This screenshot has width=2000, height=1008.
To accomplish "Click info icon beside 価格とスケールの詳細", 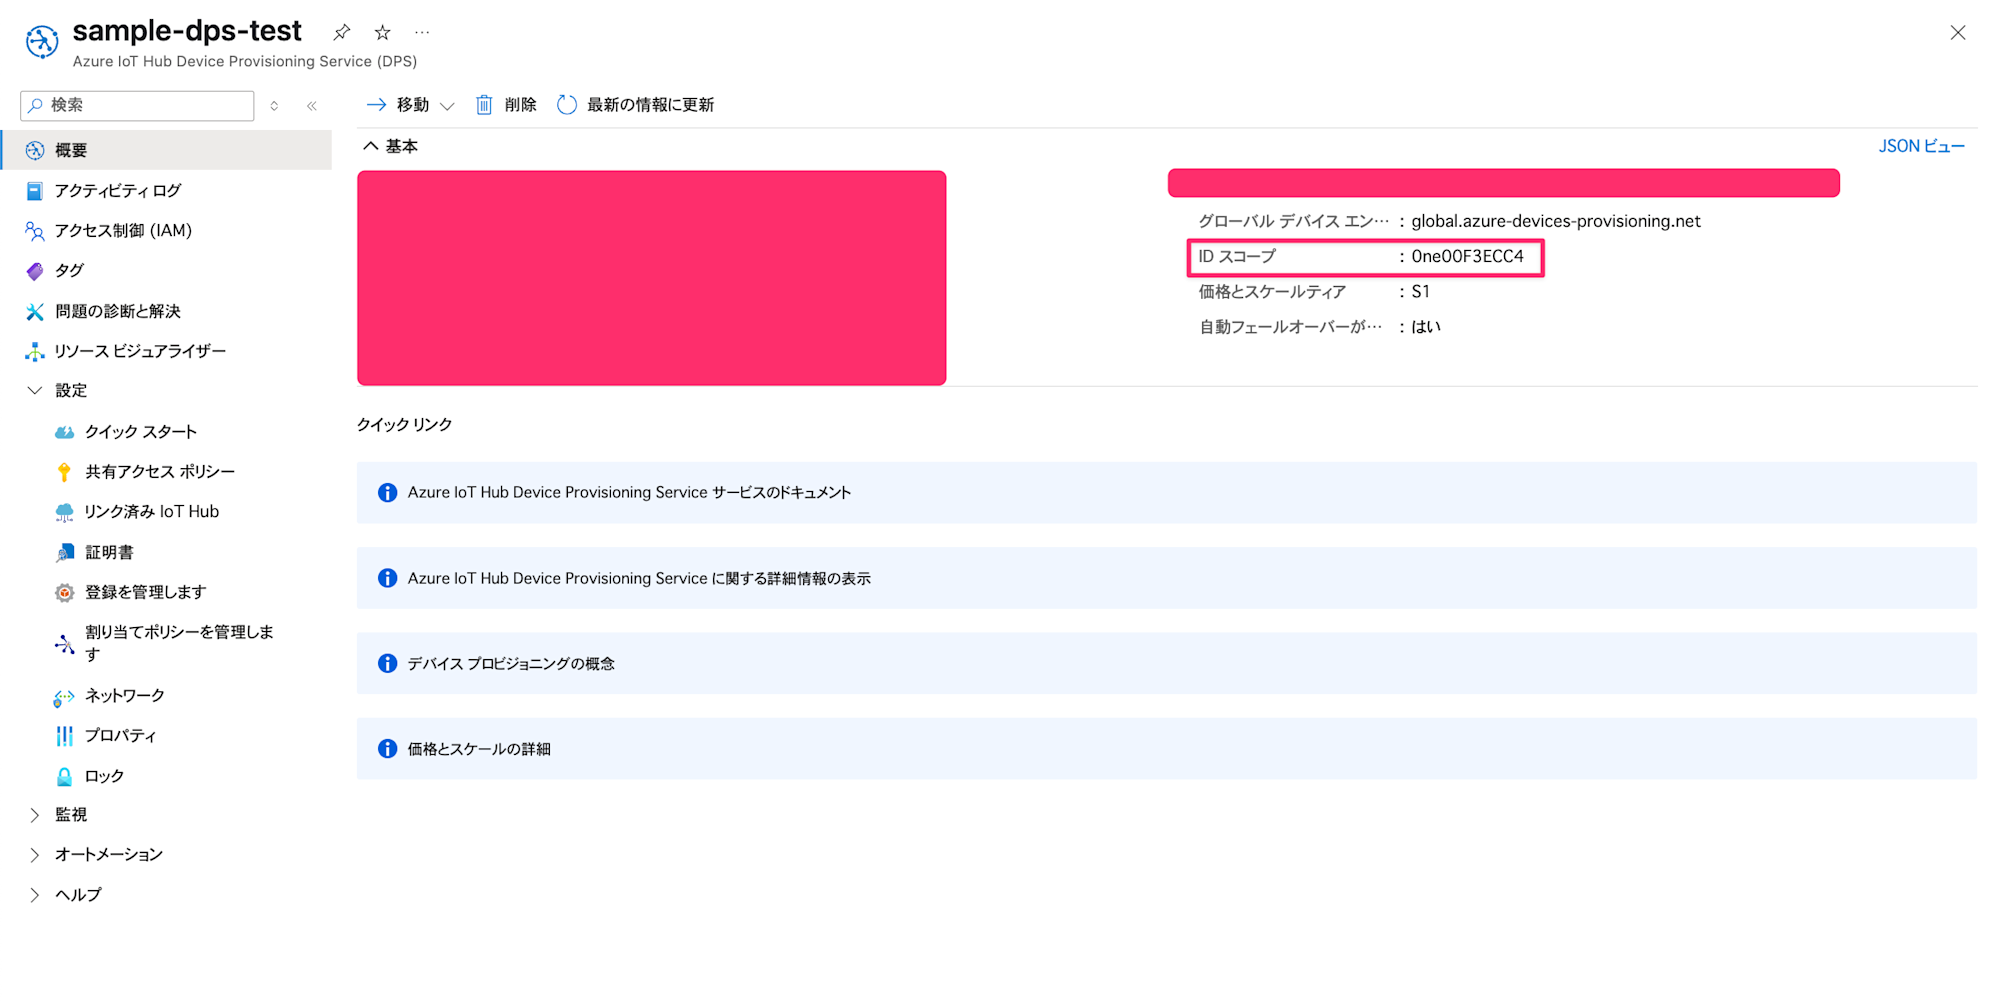I will (x=387, y=749).
